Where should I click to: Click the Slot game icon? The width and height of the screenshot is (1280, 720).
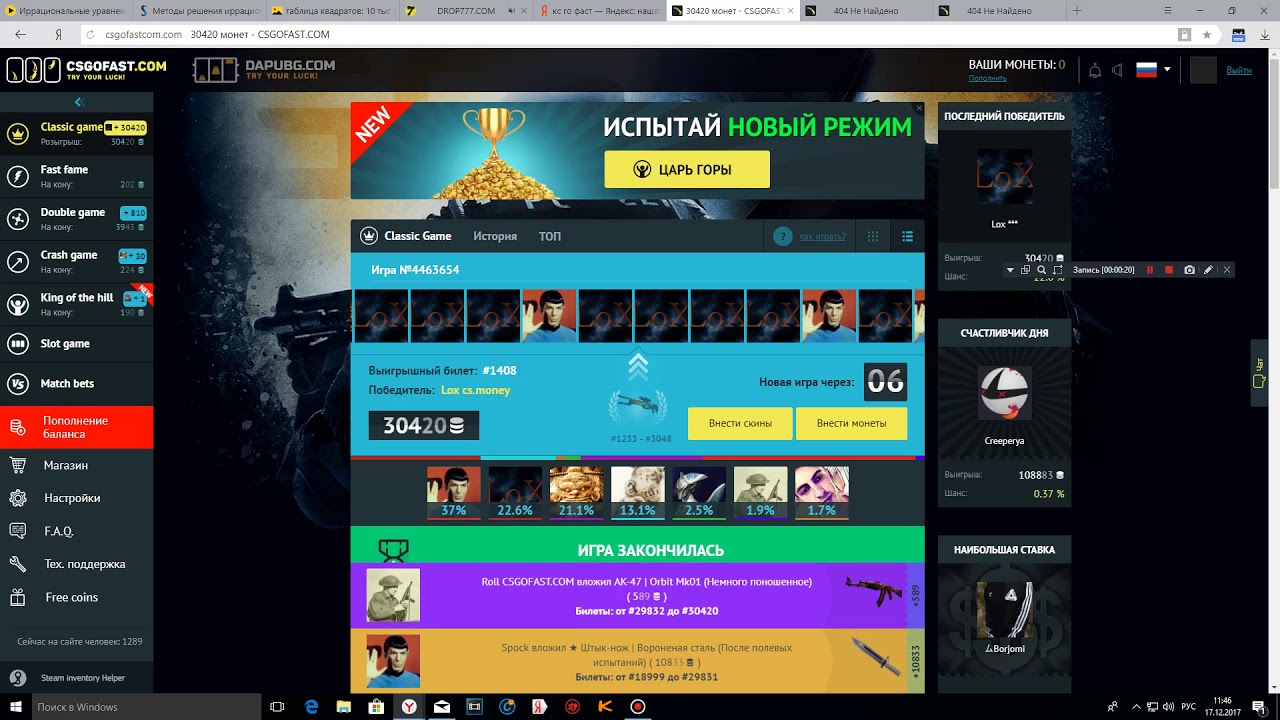click(17, 344)
